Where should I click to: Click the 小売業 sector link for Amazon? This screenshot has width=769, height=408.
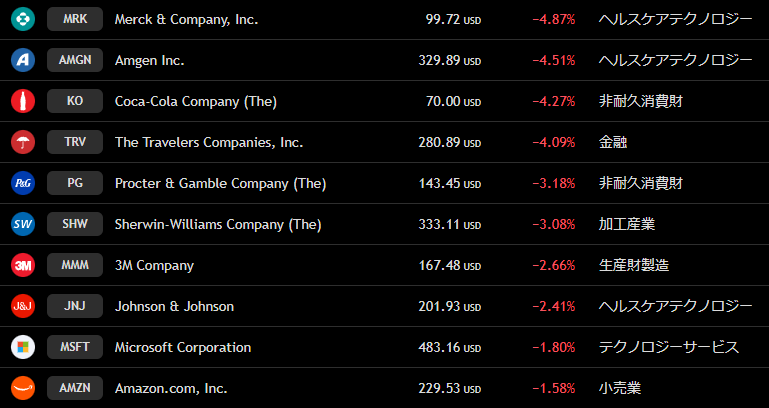coord(620,388)
